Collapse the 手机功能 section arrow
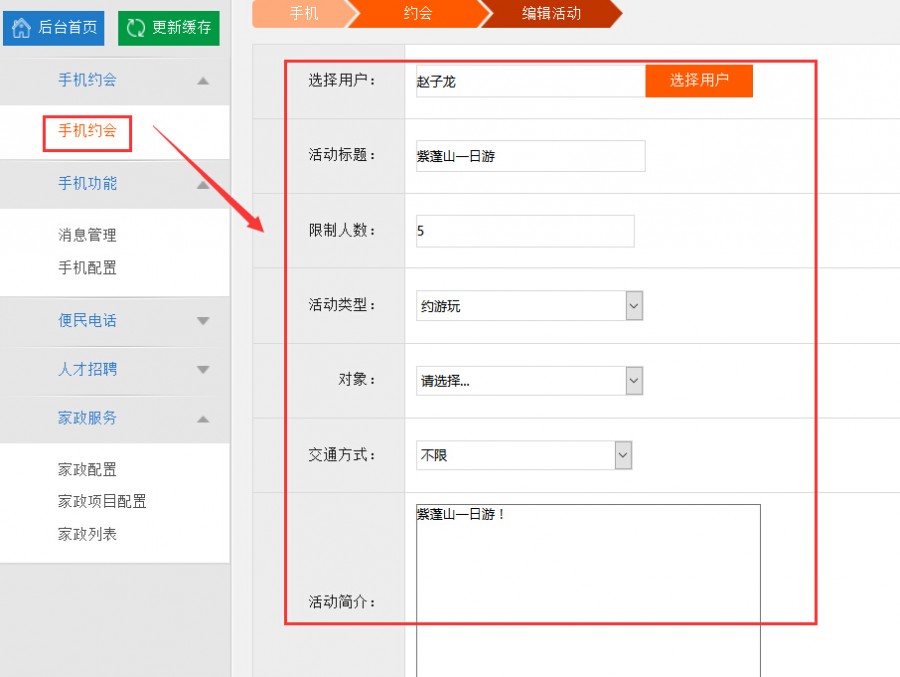900x677 pixels. click(x=203, y=184)
